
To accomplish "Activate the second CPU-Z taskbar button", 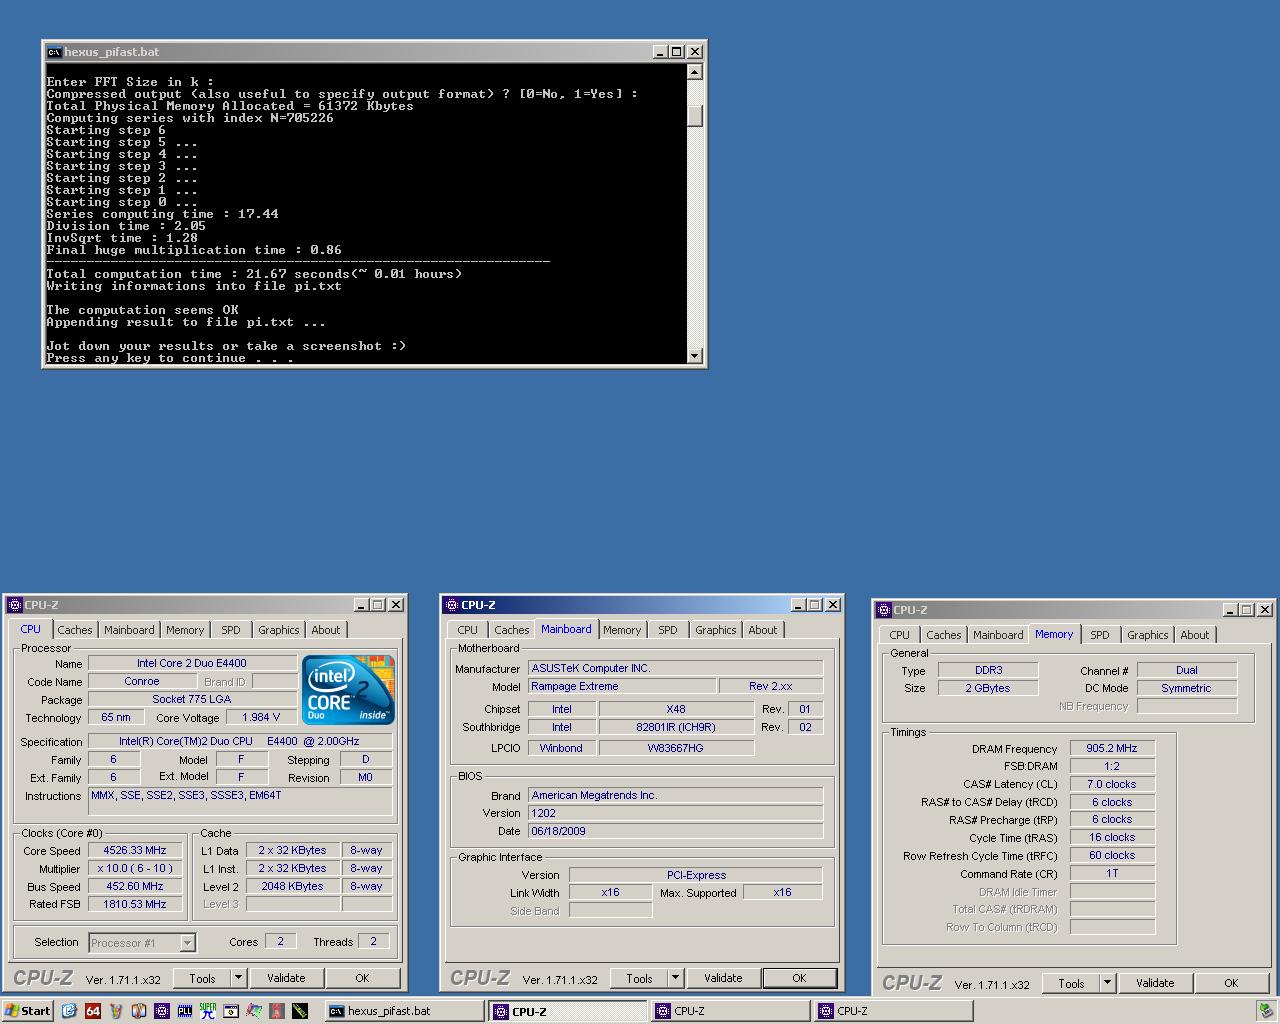I will click(730, 1011).
